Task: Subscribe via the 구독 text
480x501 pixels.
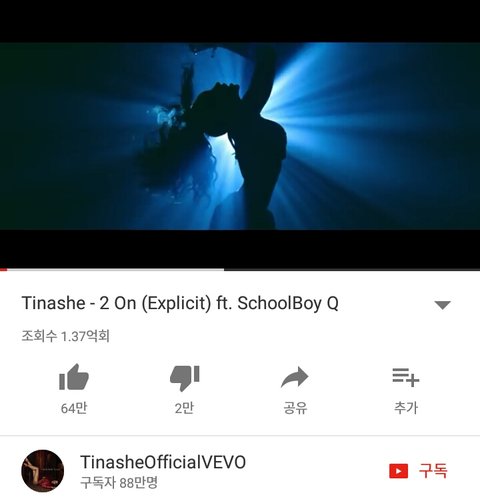Action: [433, 471]
